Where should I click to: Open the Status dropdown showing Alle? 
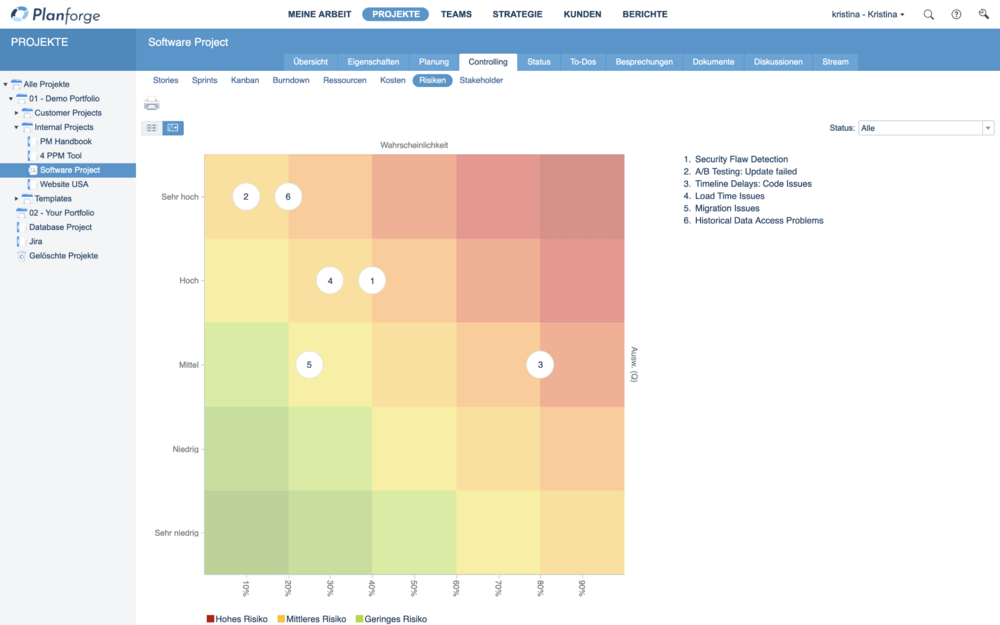pos(924,128)
